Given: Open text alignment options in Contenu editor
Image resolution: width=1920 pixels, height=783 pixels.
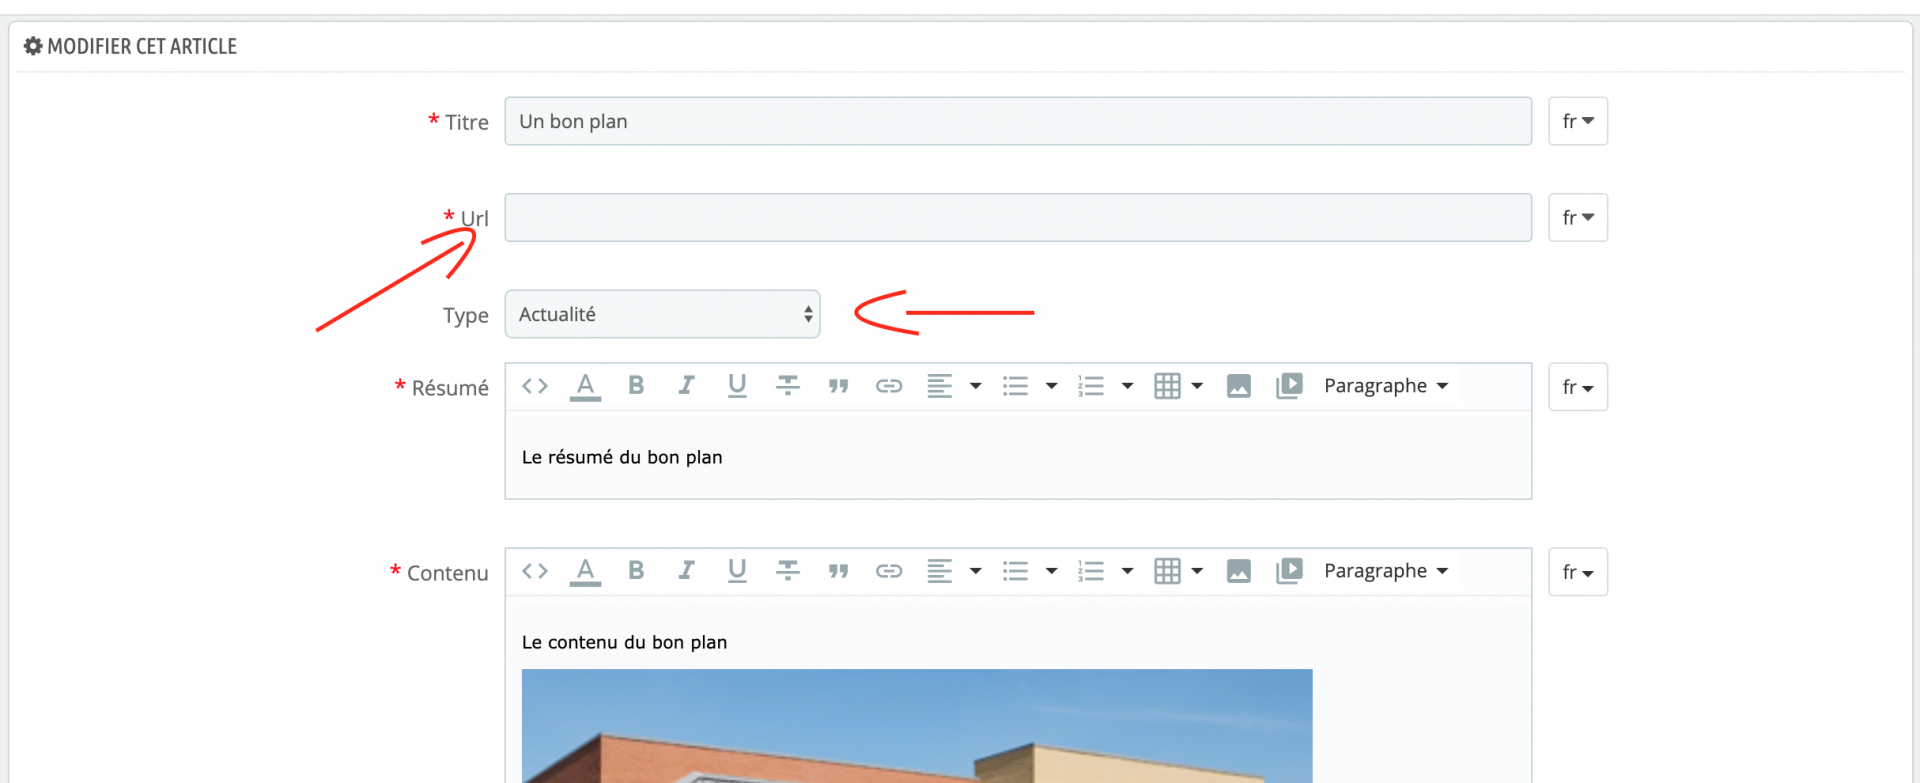Looking at the screenshot, I should pos(954,571).
